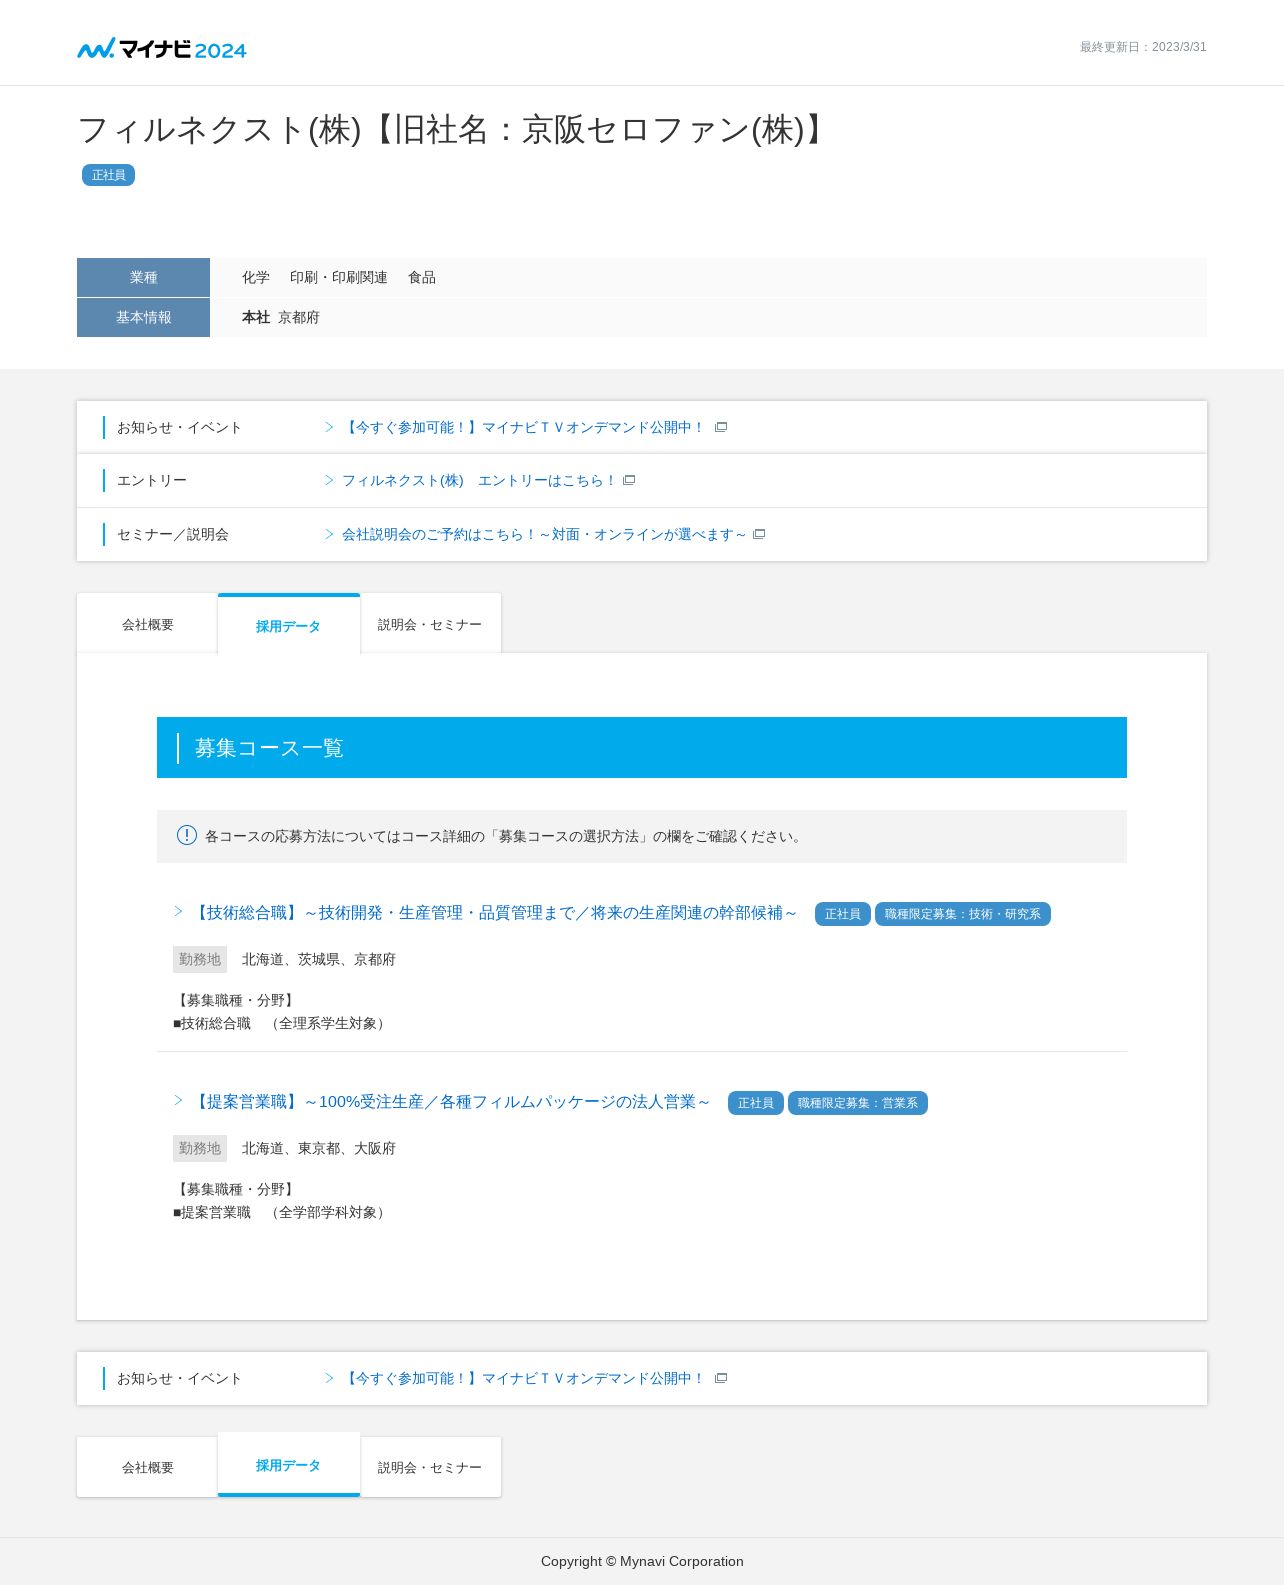
Task: Open bottom 説明会・セミナー tab
Action: (430, 1467)
